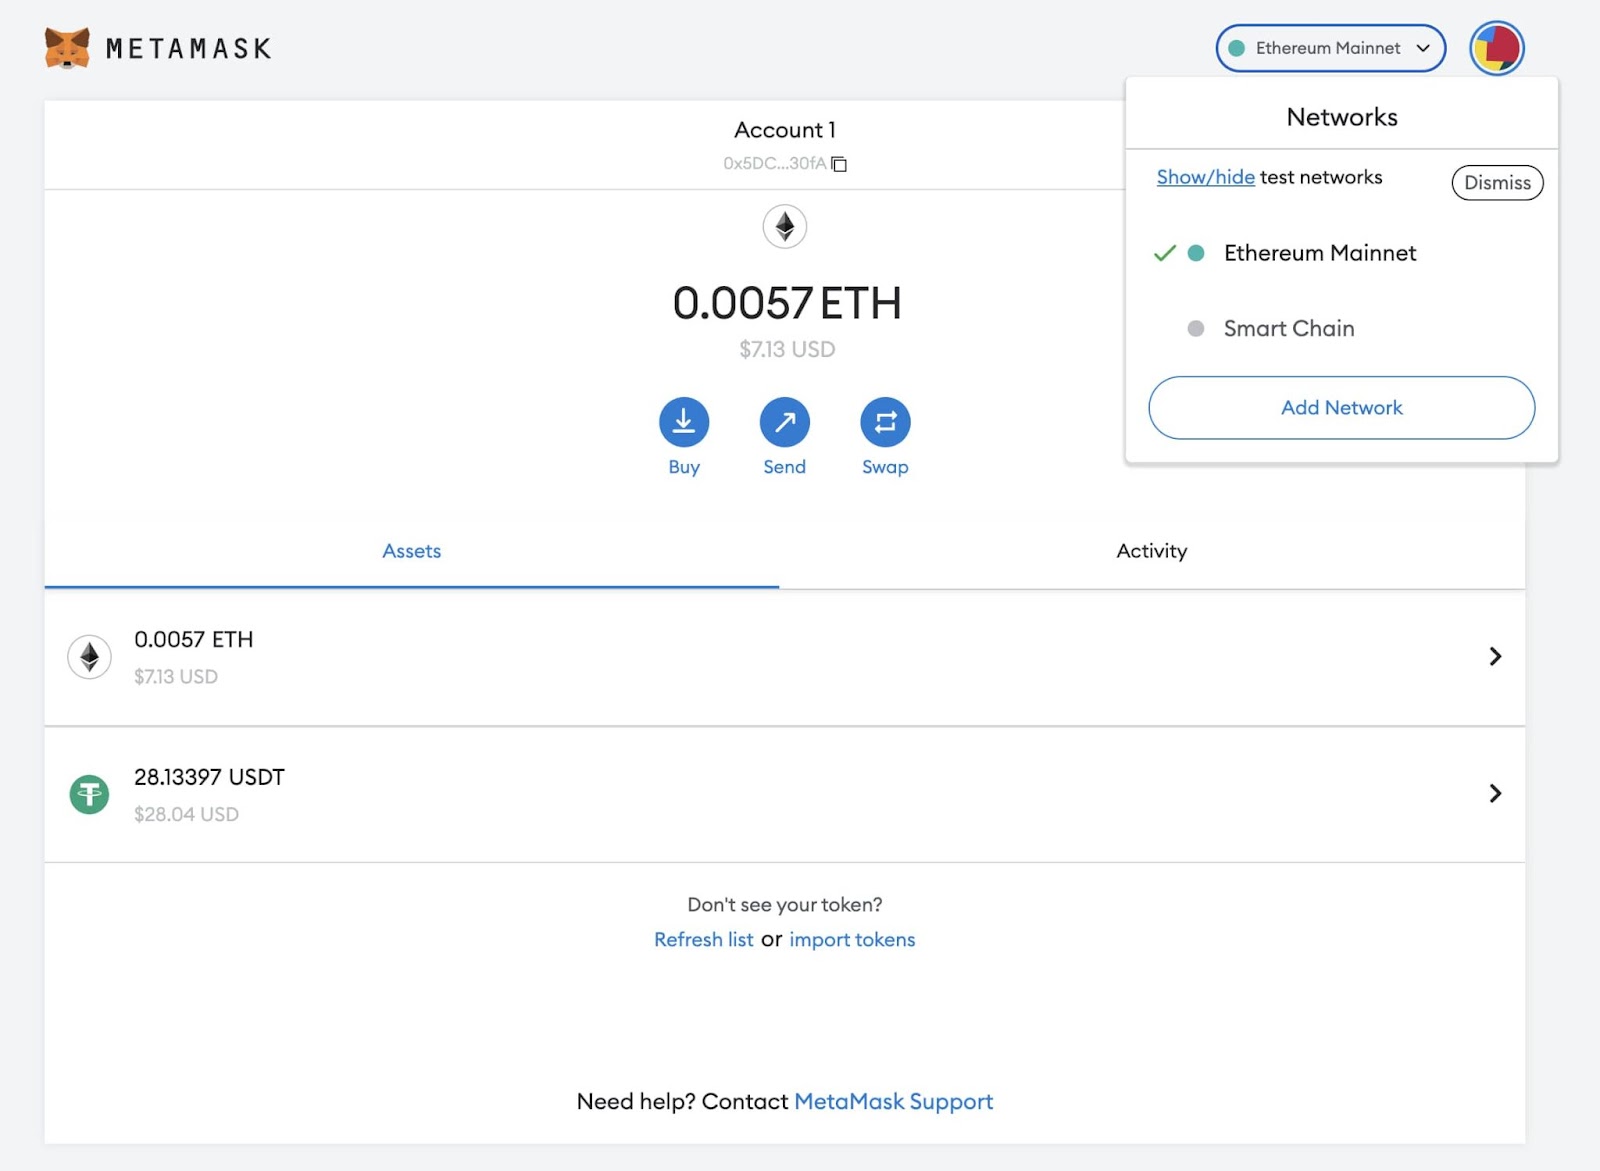
Task: Click the gray dot beside Smart Chain
Action: (1195, 328)
